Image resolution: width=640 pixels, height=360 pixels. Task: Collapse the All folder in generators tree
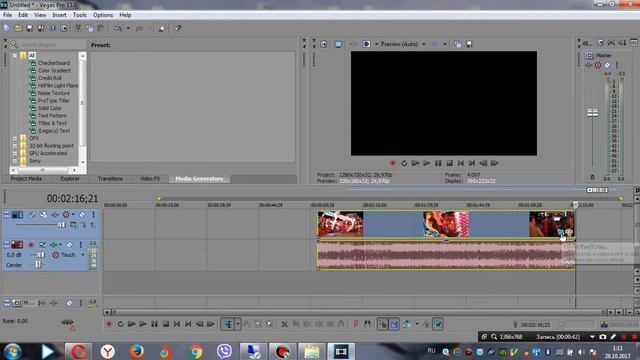(x=15, y=56)
